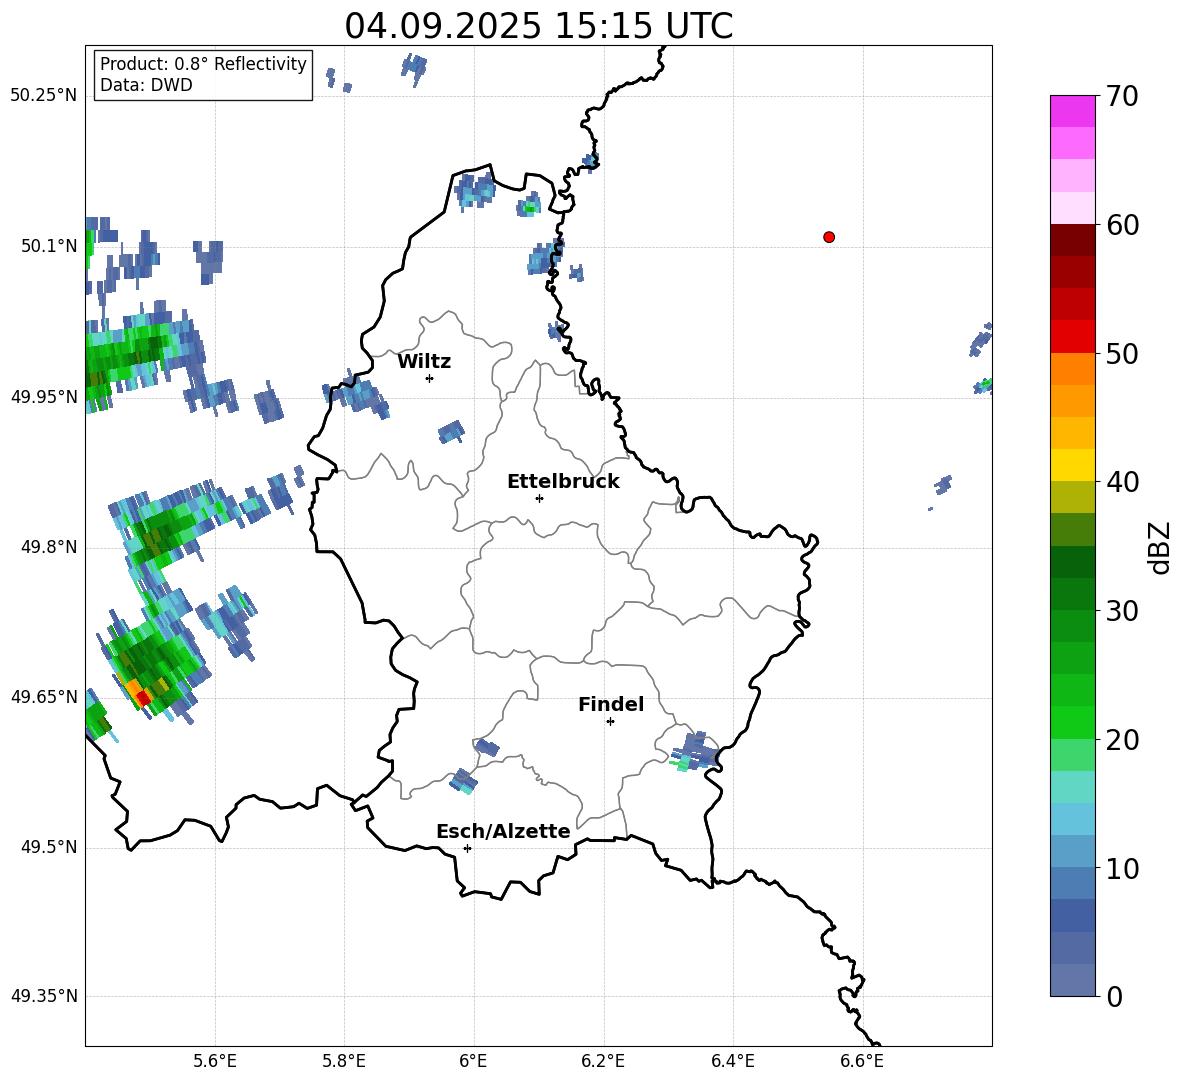Click the 30 value on the colorbar
This screenshot has width=1184, height=1081.
(1122, 611)
